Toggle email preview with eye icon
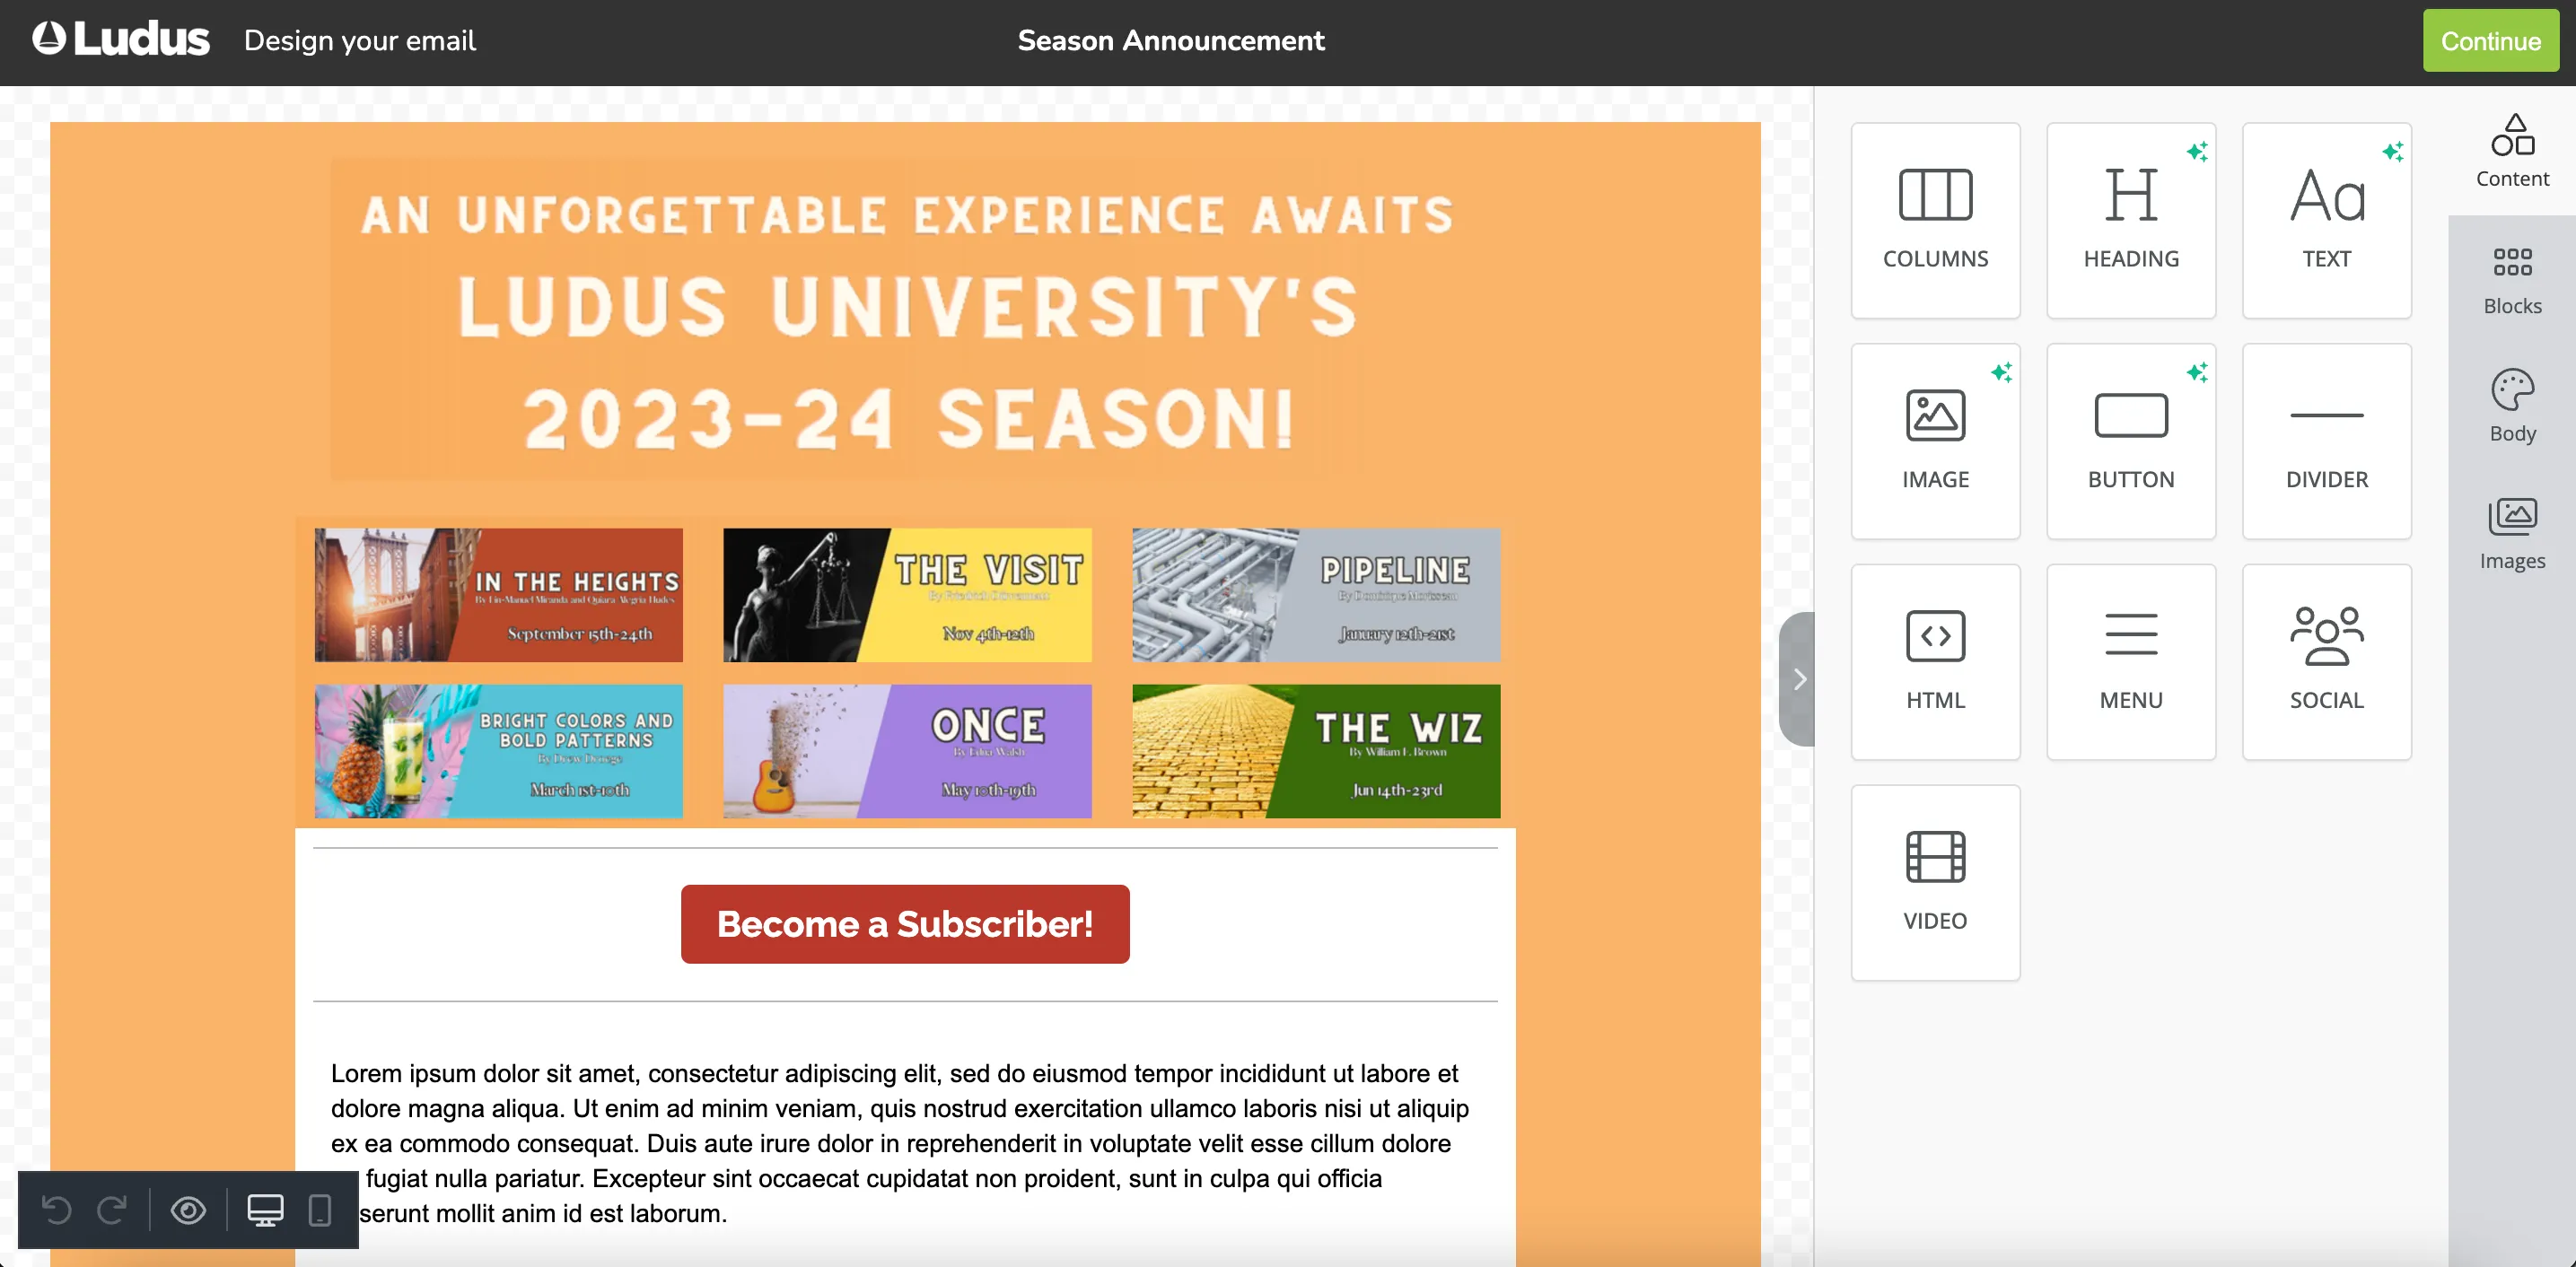The width and height of the screenshot is (2576, 1267). tap(188, 1210)
